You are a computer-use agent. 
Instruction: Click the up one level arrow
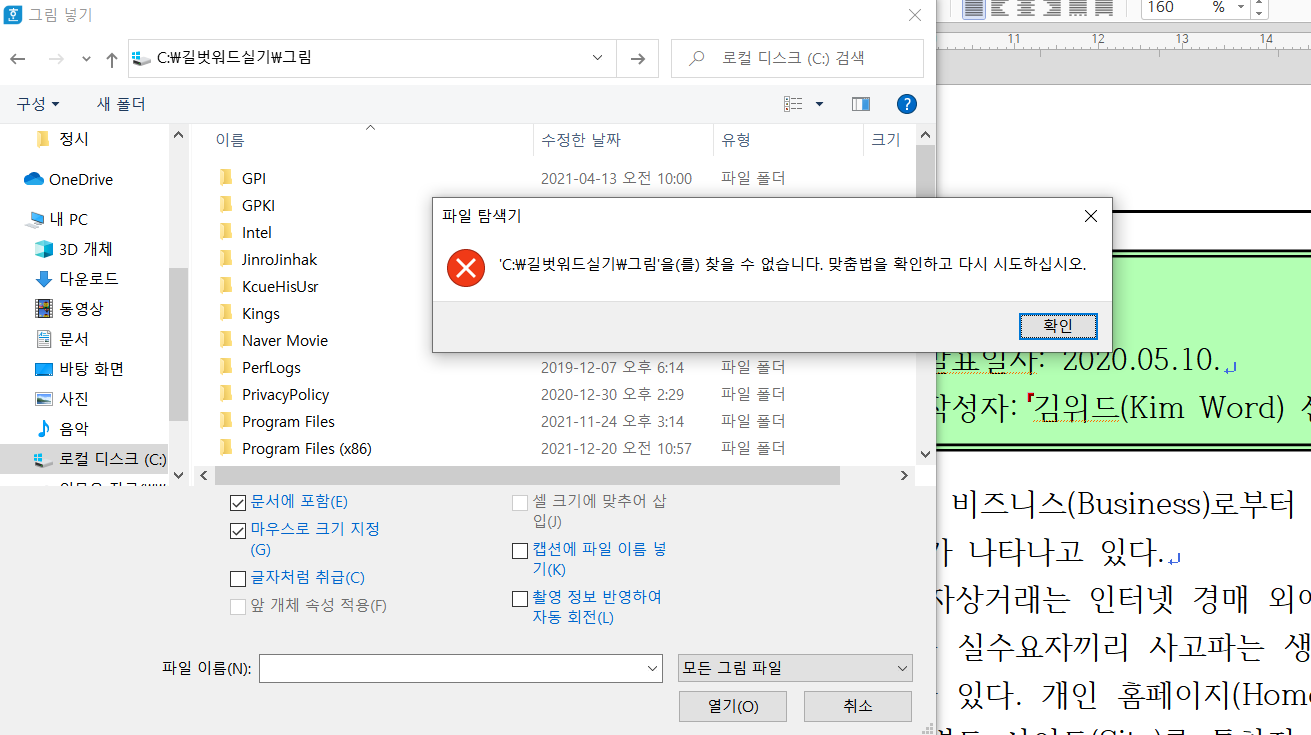click(112, 59)
